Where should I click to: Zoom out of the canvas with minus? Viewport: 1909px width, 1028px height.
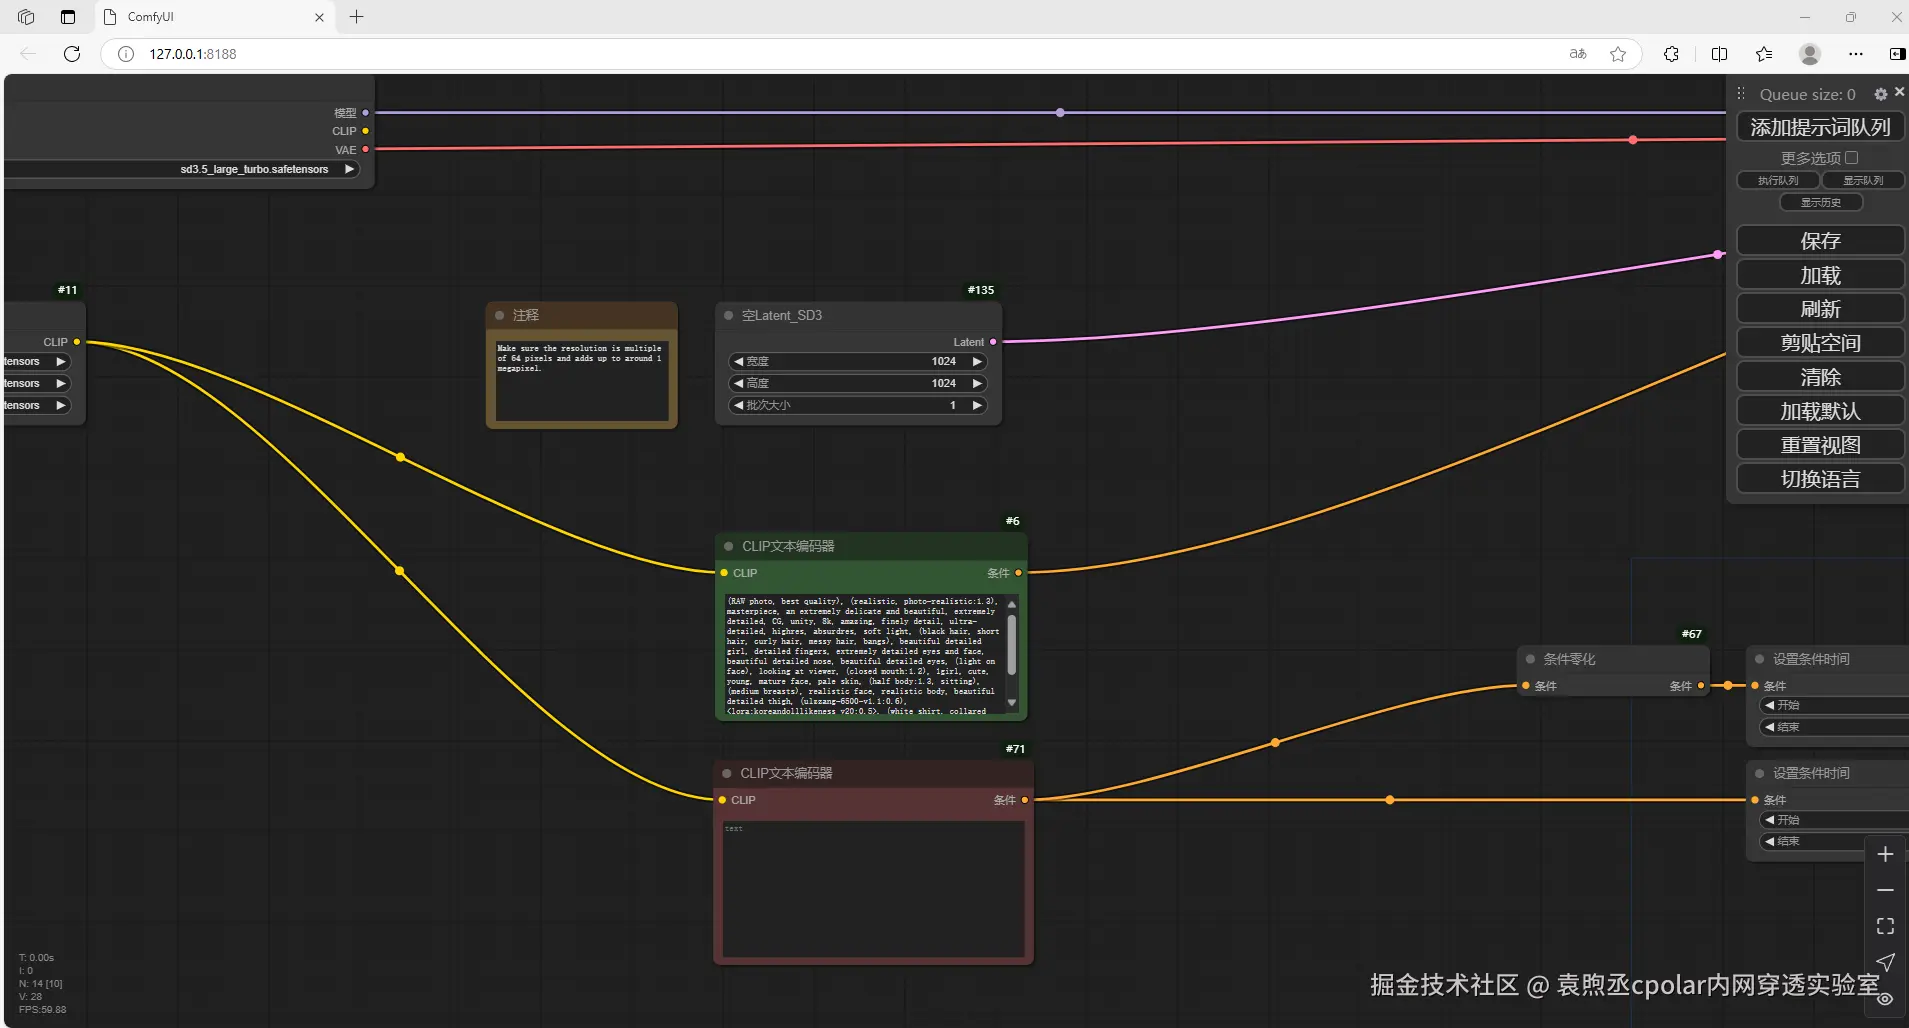click(x=1885, y=890)
